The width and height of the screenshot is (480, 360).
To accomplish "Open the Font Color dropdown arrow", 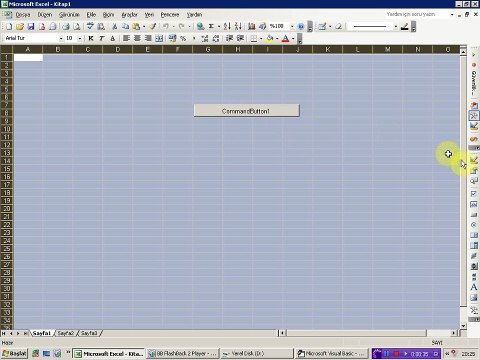I will point(293,39).
